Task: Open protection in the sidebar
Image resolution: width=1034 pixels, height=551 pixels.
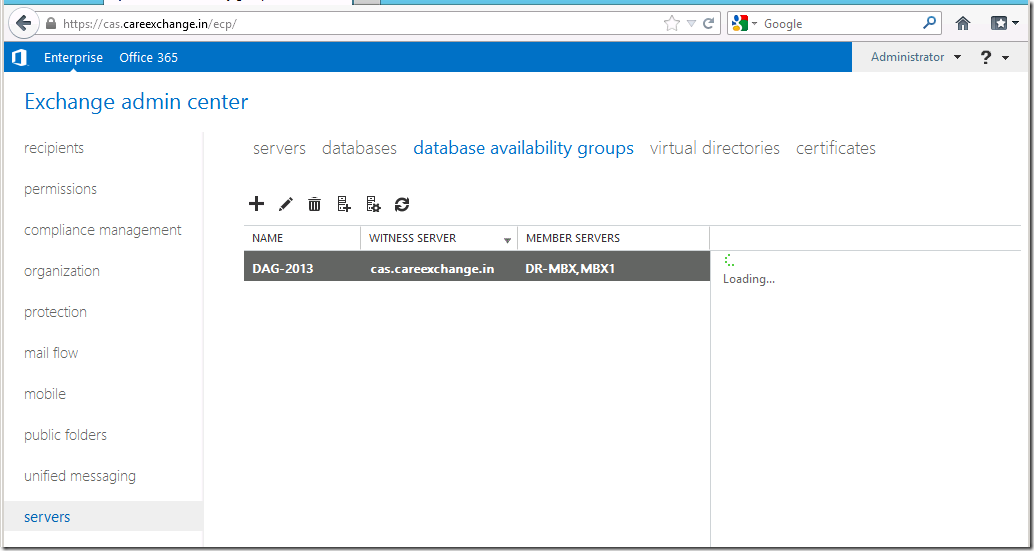Action: [x=55, y=312]
